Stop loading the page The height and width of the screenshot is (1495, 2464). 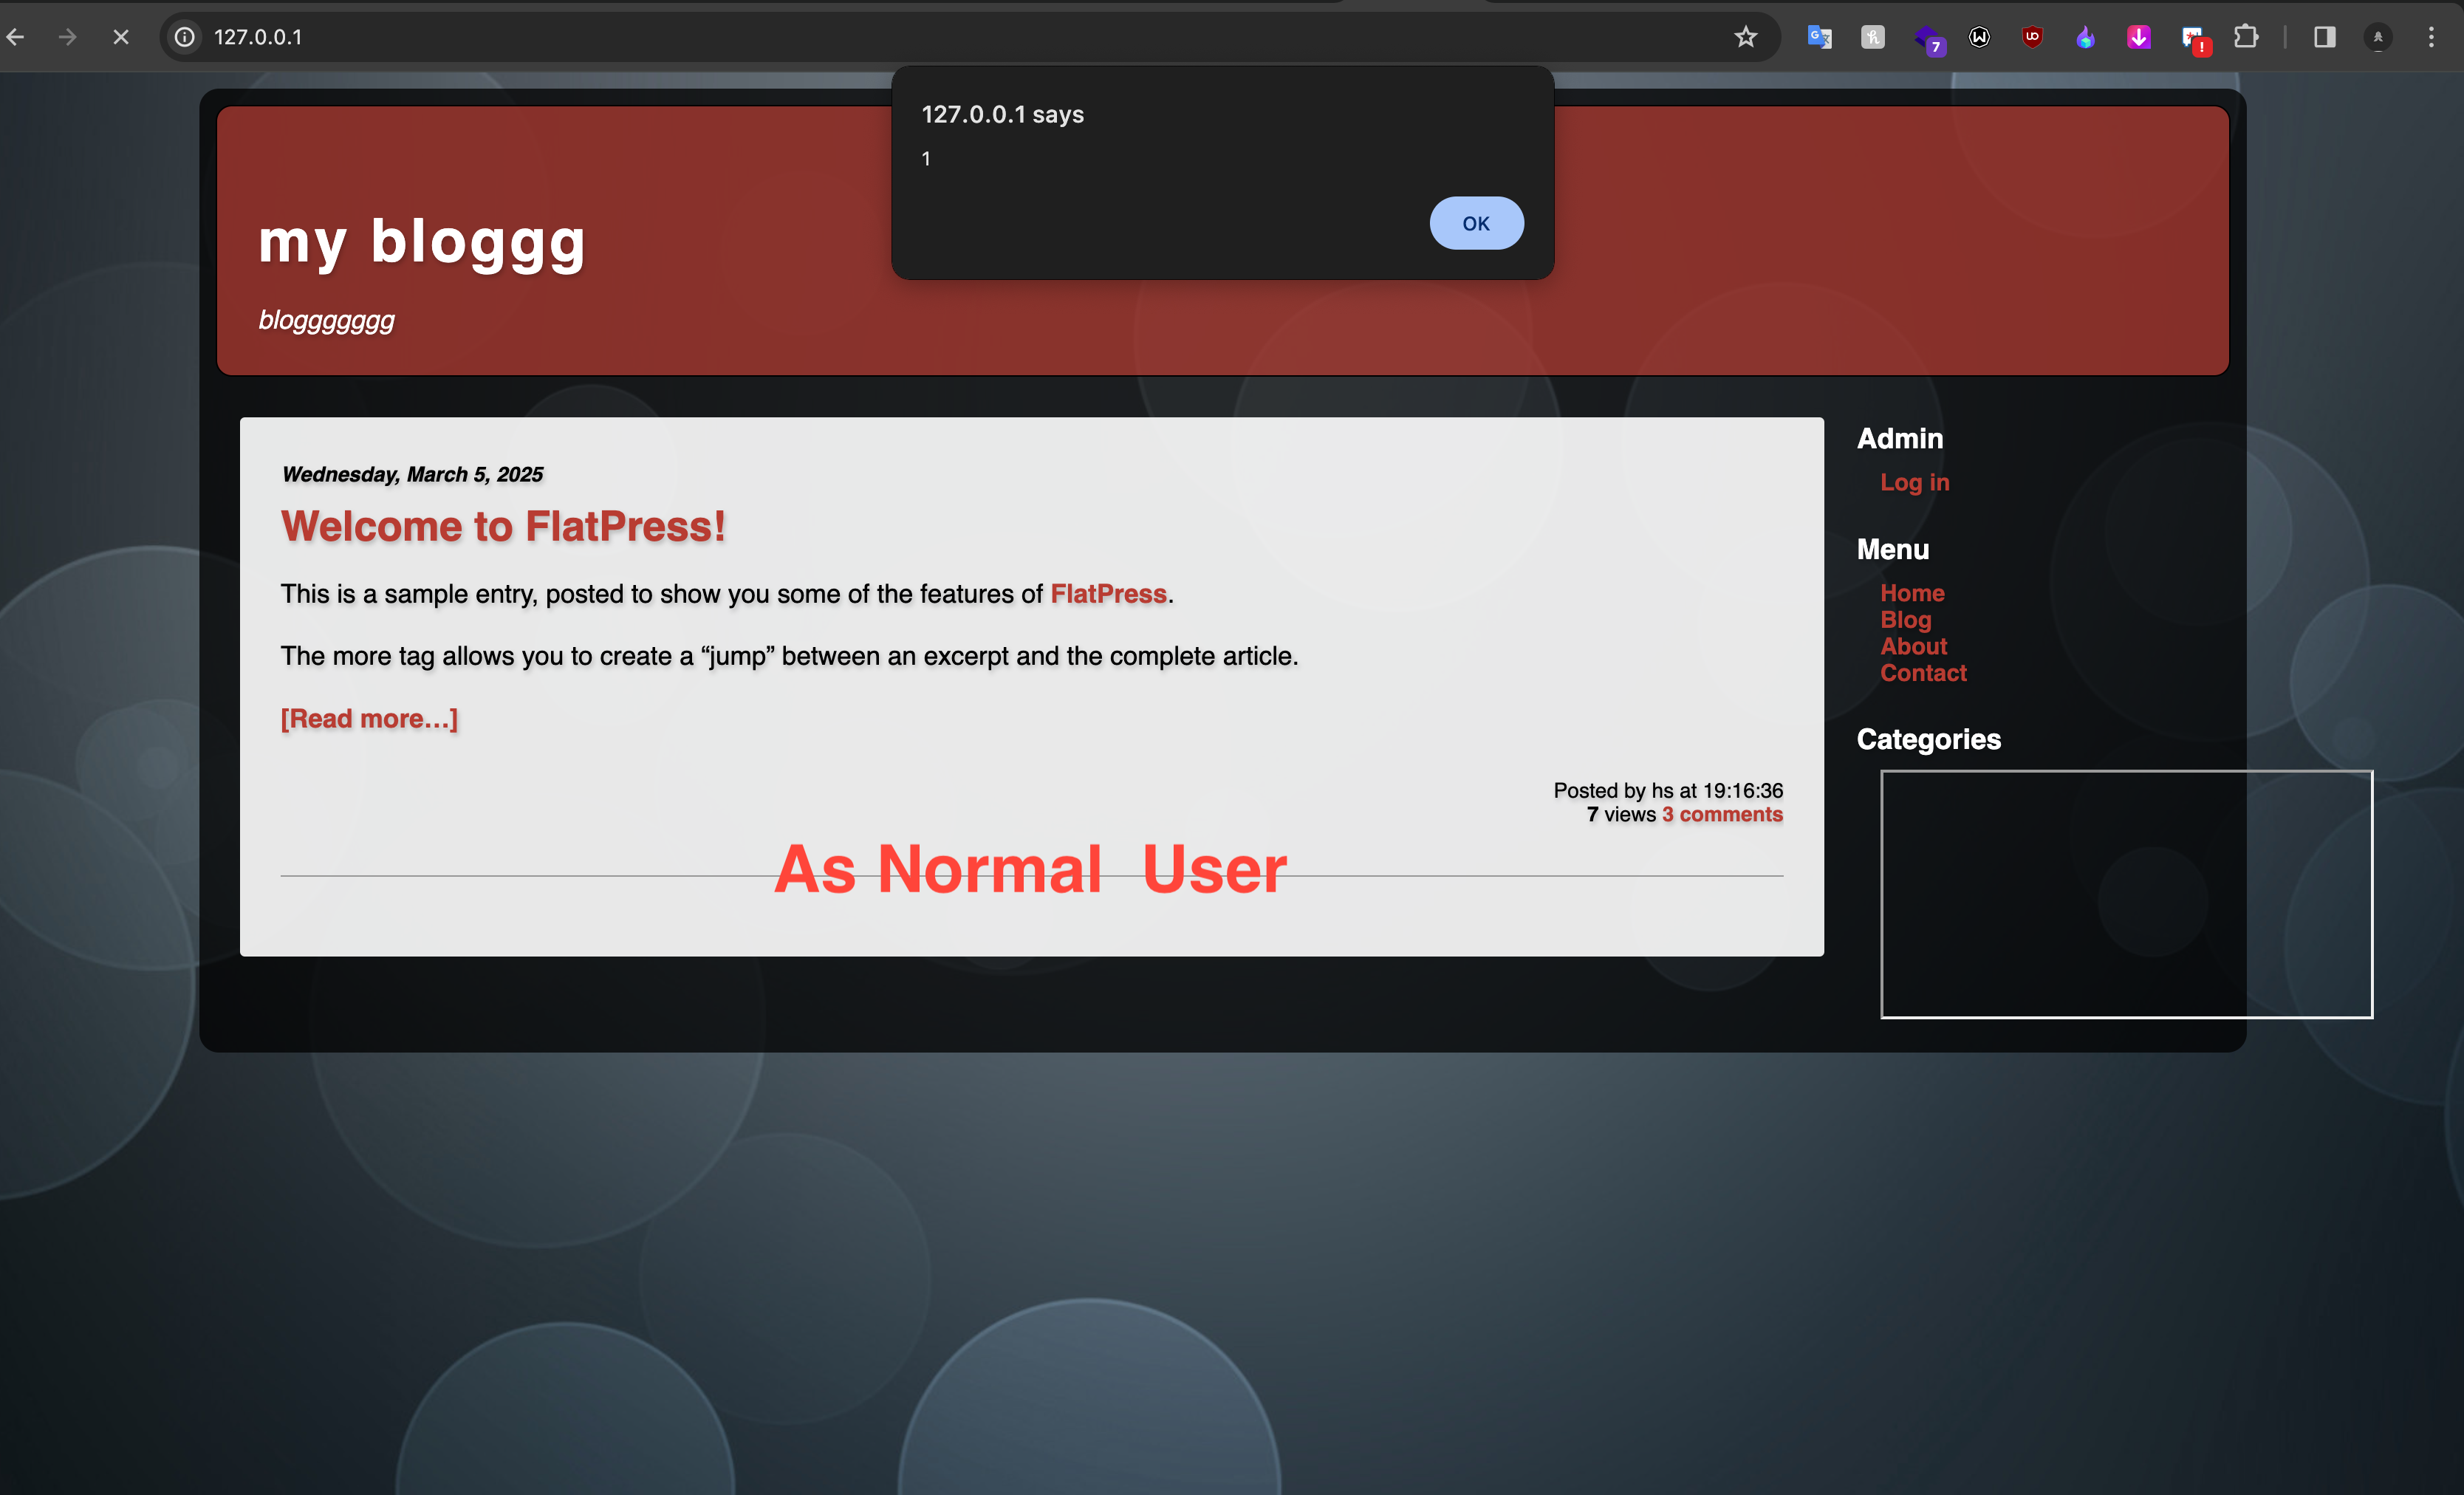121,37
